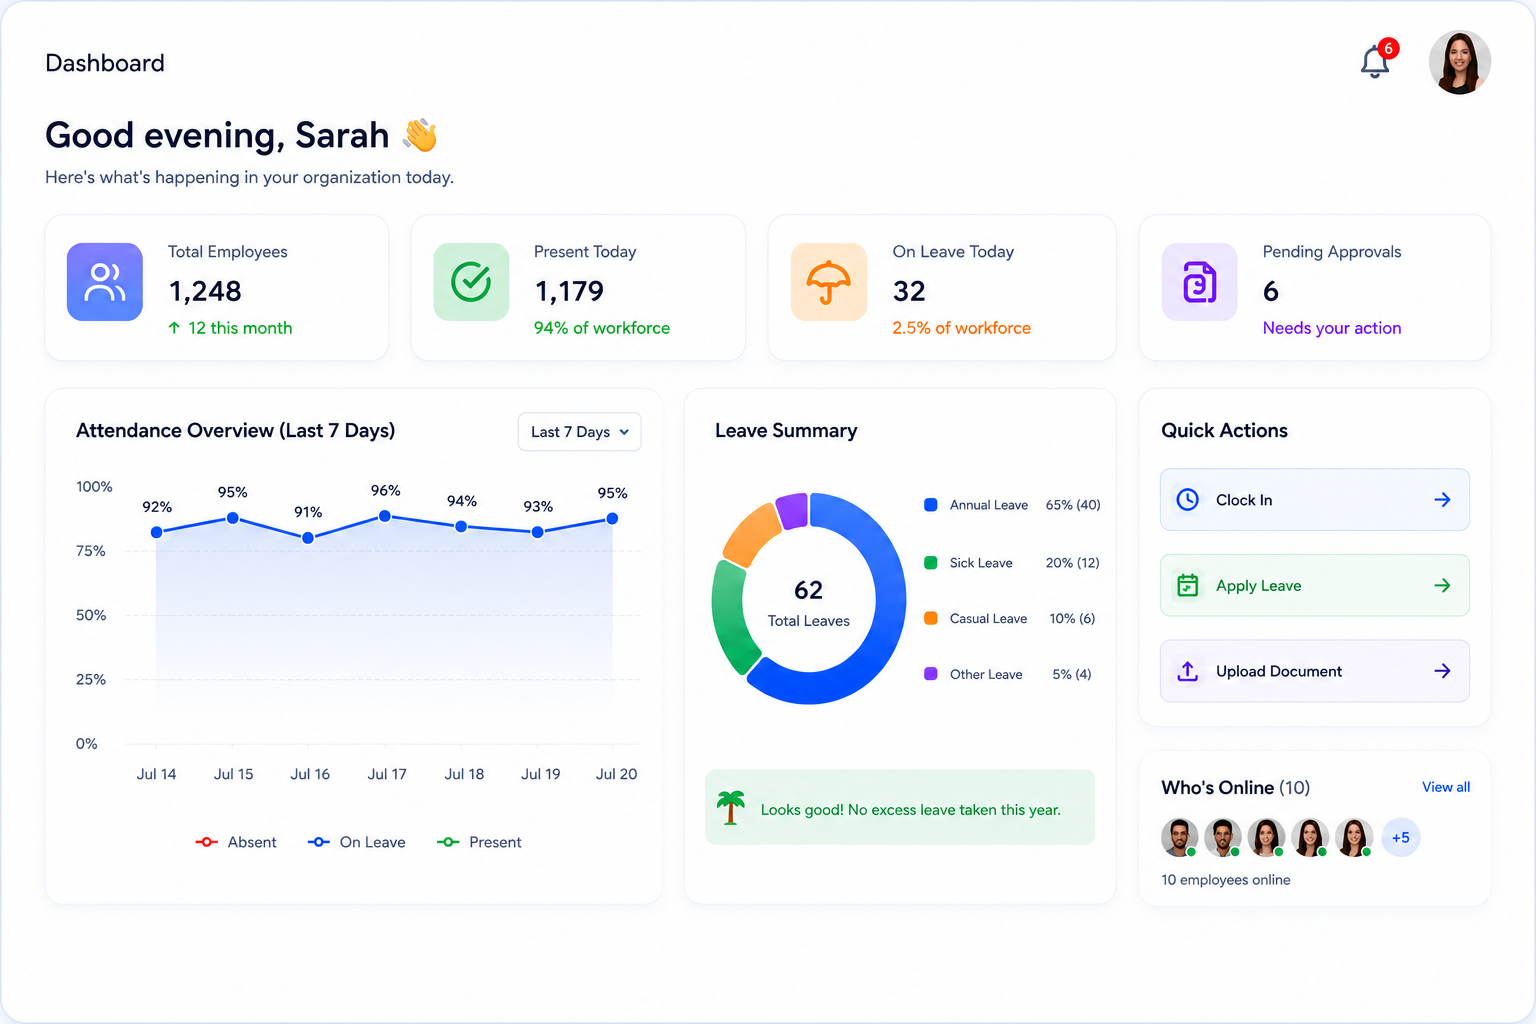
Task: Click the arrow on Clock In
Action: pyautogui.click(x=1442, y=500)
